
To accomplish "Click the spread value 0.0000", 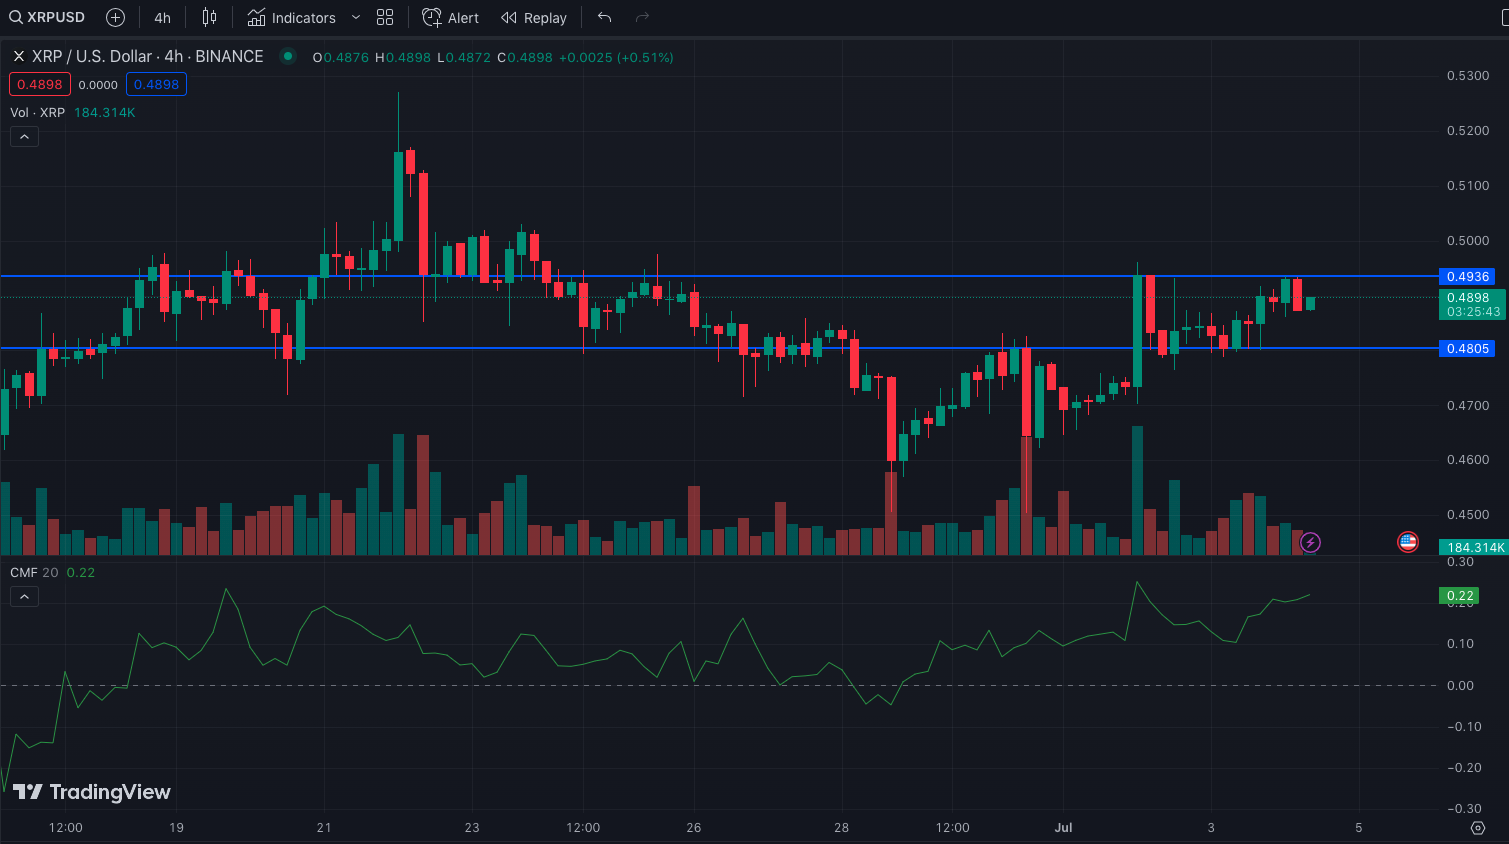I will (x=98, y=85).
